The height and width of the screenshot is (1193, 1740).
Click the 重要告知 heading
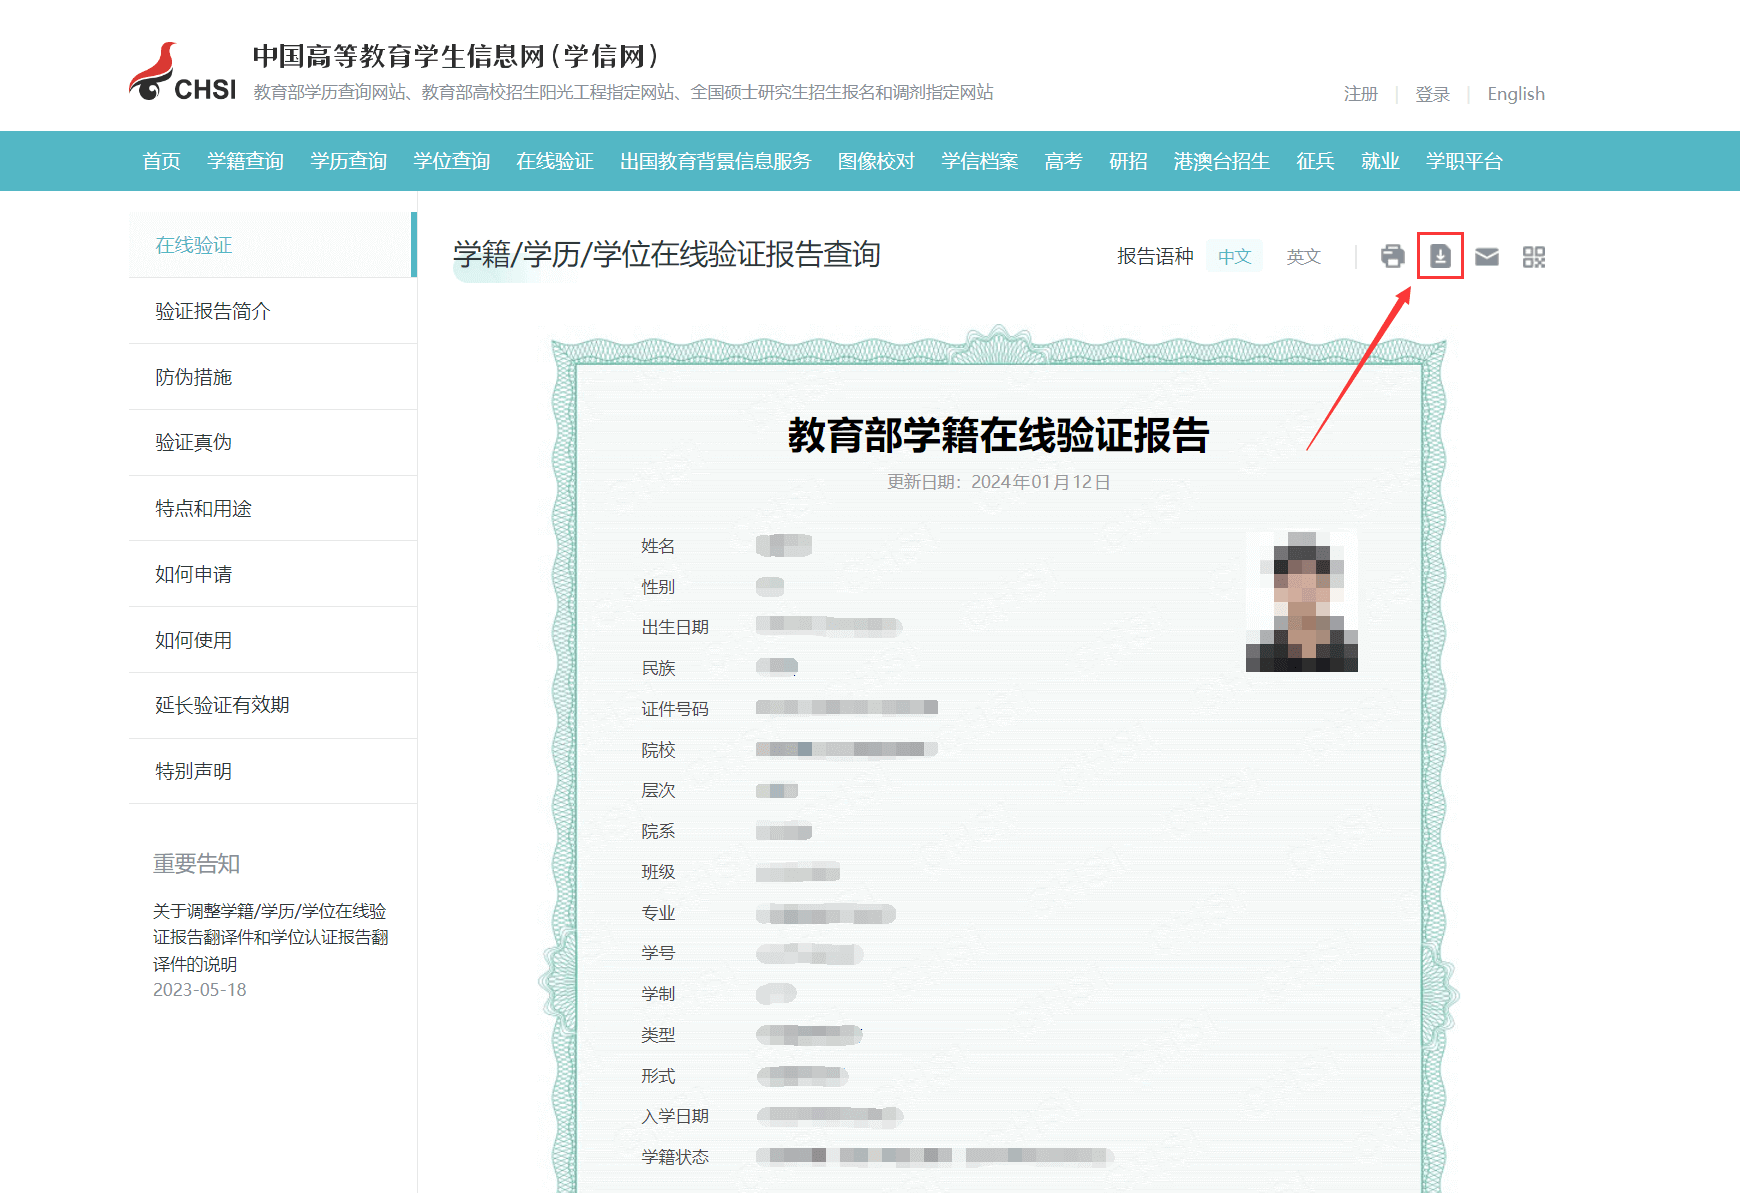coord(196,864)
